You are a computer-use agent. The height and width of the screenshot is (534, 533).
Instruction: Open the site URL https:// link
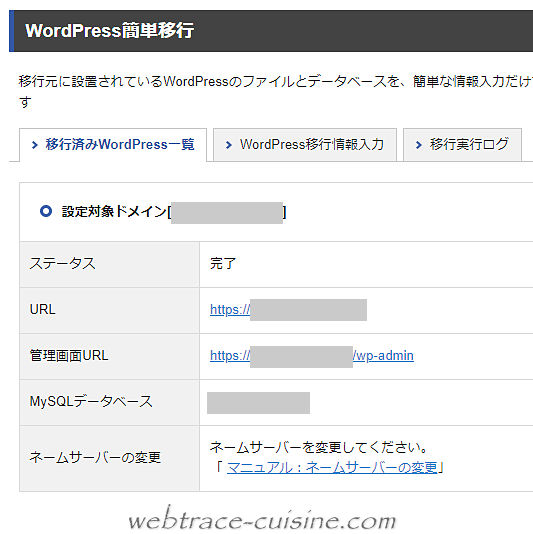click(288, 310)
